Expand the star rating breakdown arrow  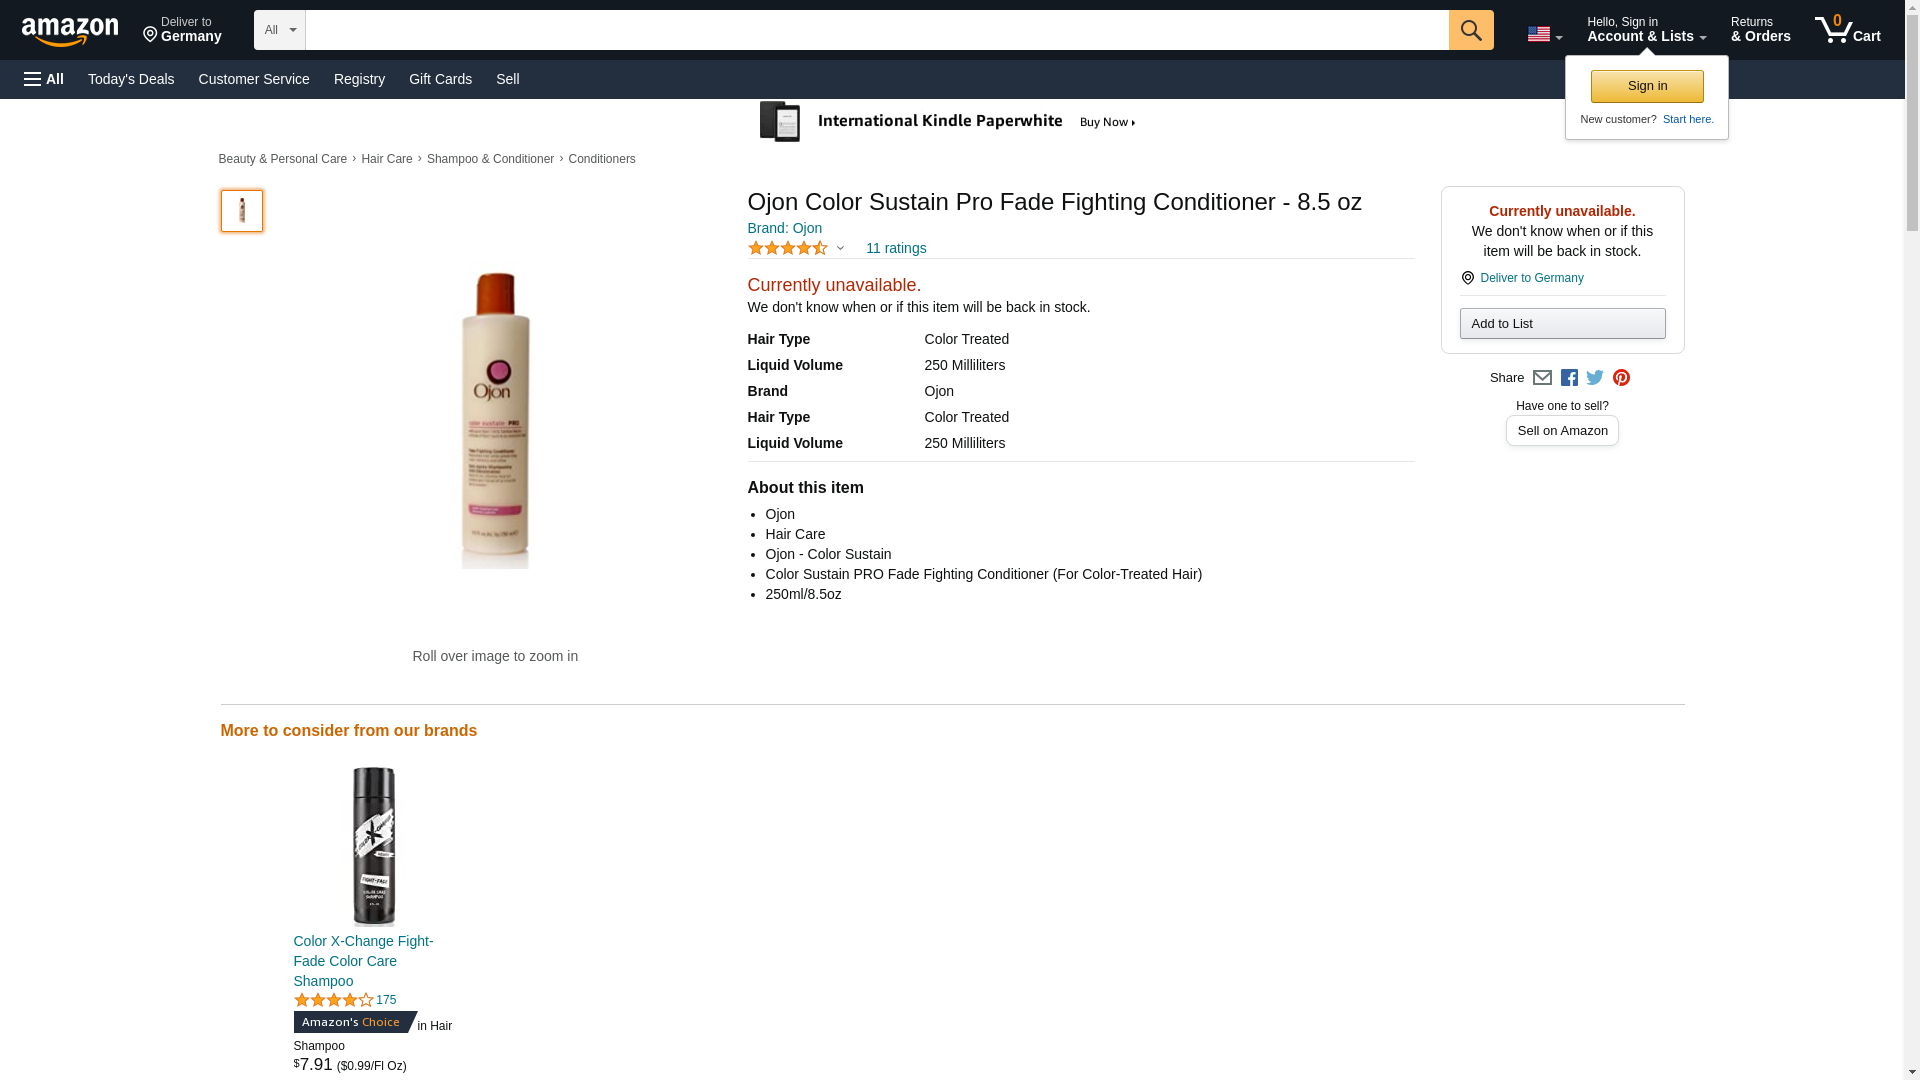click(x=840, y=248)
